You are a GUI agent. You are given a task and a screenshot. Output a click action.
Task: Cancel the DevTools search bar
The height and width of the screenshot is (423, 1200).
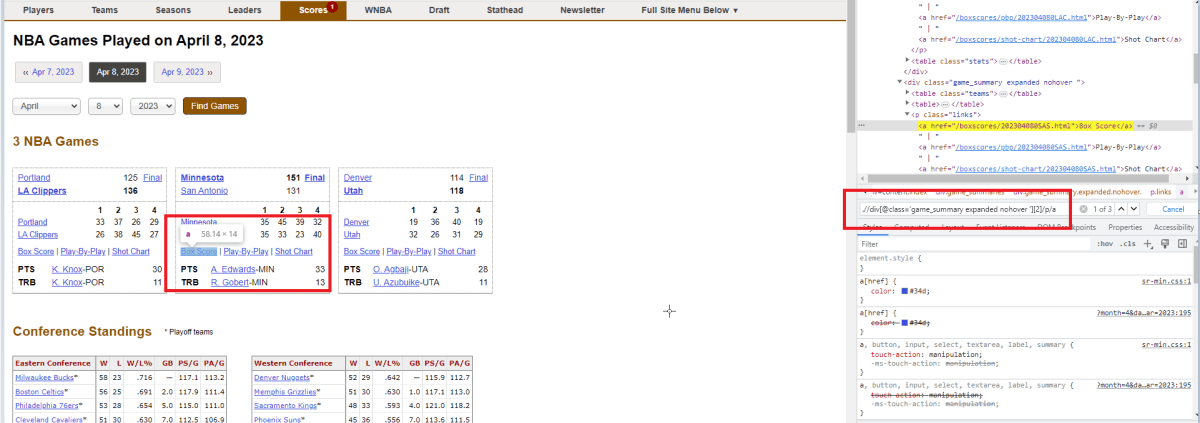point(1173,209)
